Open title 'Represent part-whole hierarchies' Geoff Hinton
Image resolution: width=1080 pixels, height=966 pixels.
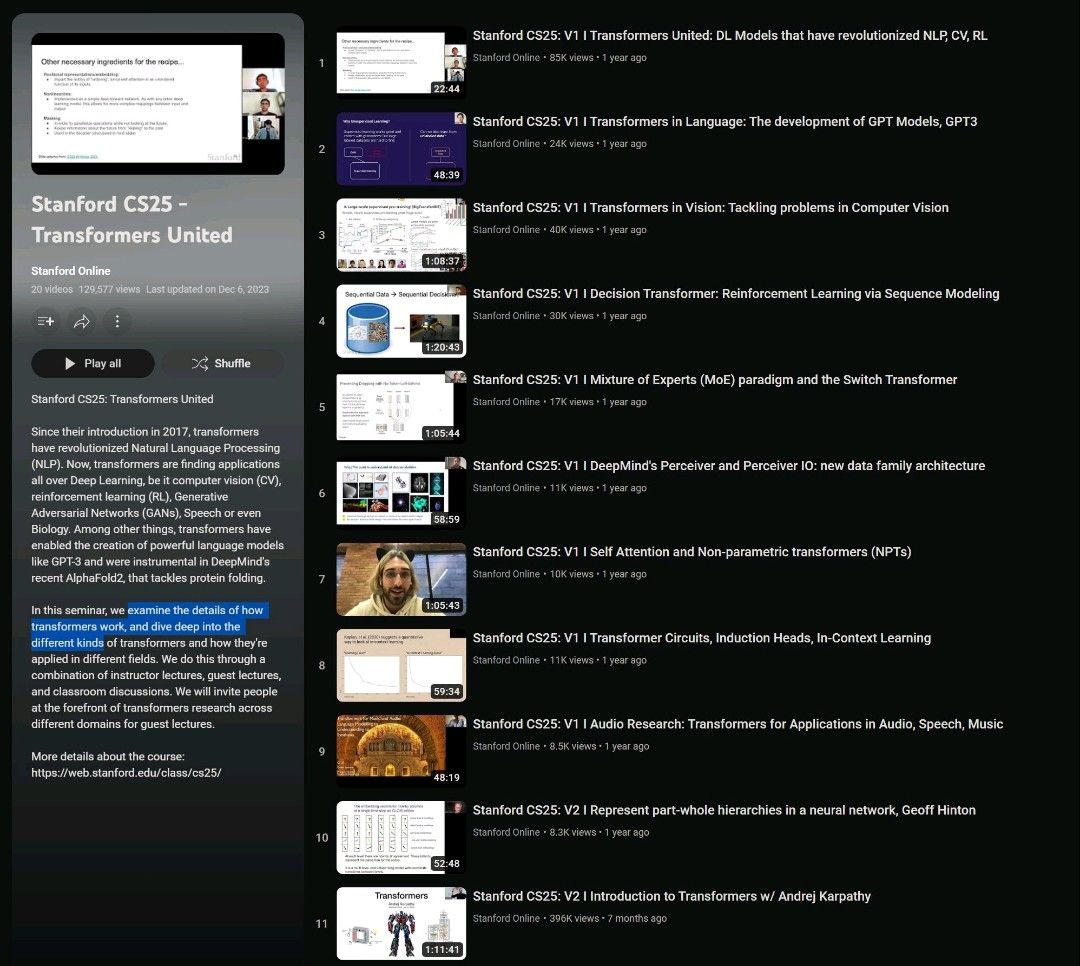click(724, 810)
